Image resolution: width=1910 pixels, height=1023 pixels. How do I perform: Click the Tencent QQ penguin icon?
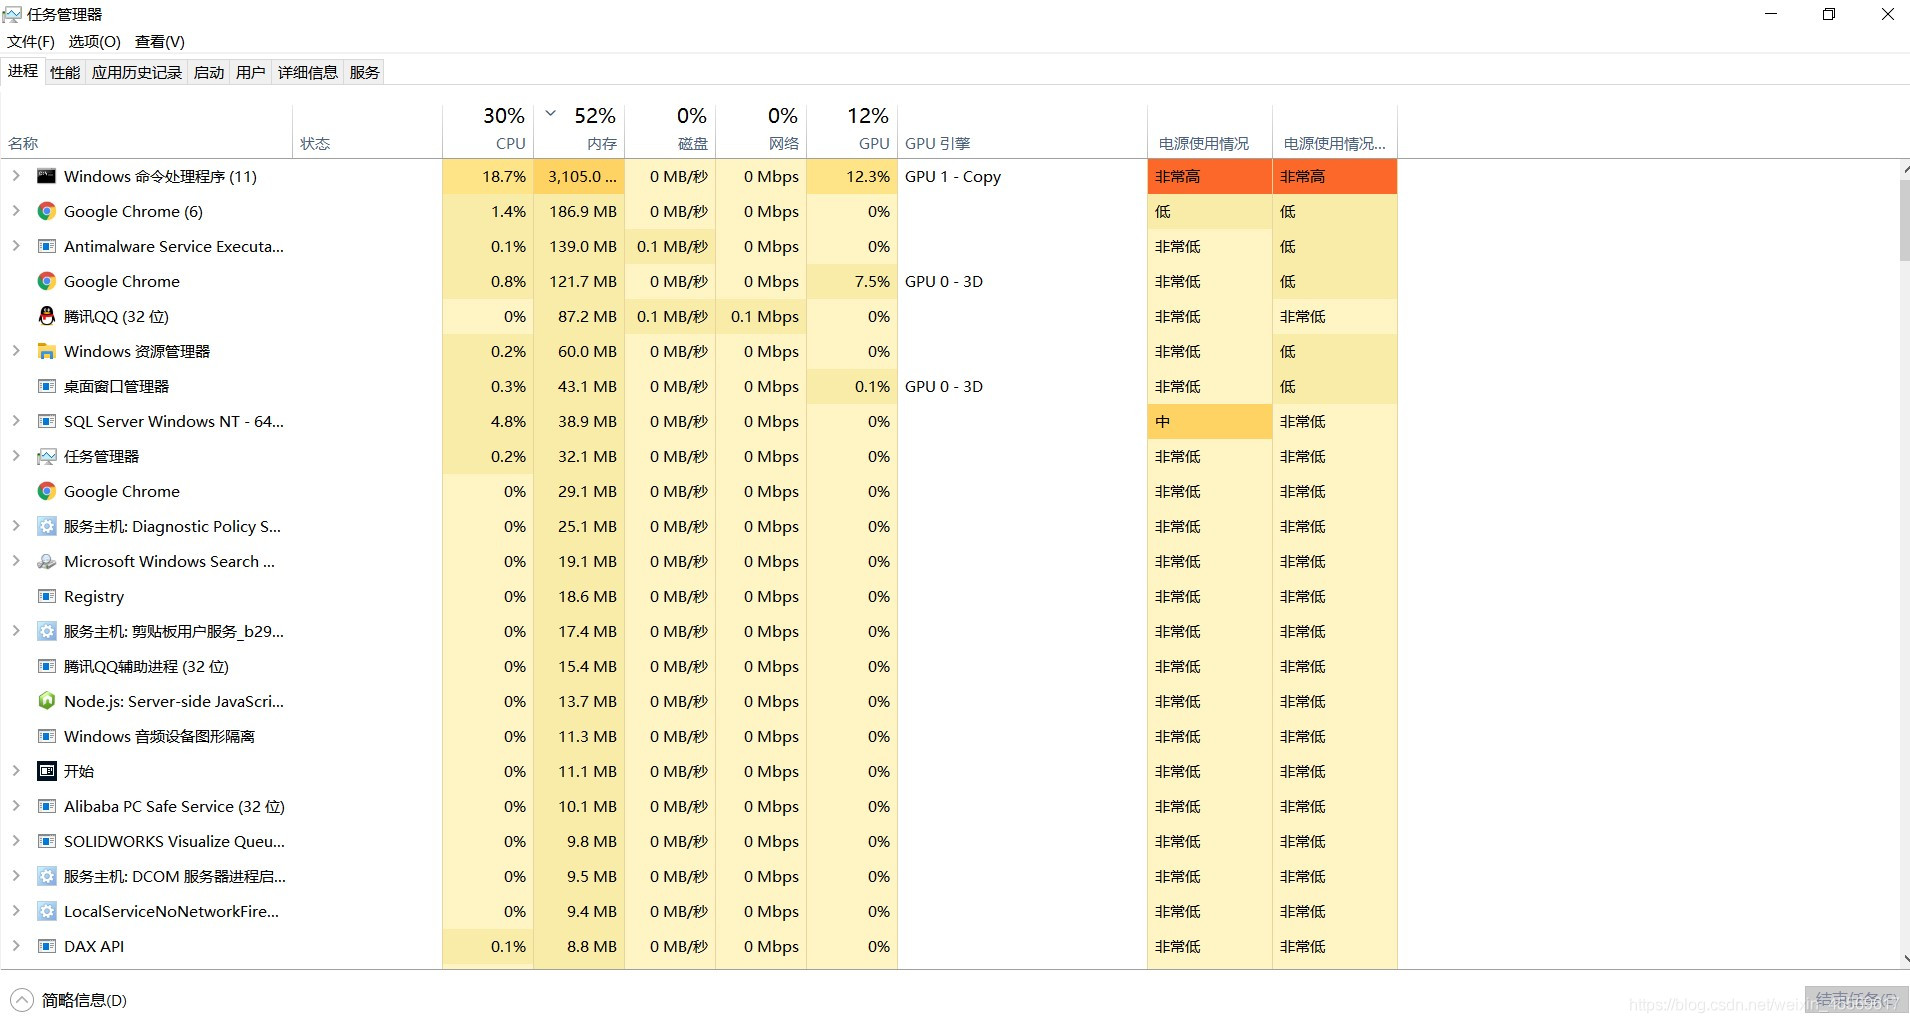pyautogui.click(x=46, y=316)
